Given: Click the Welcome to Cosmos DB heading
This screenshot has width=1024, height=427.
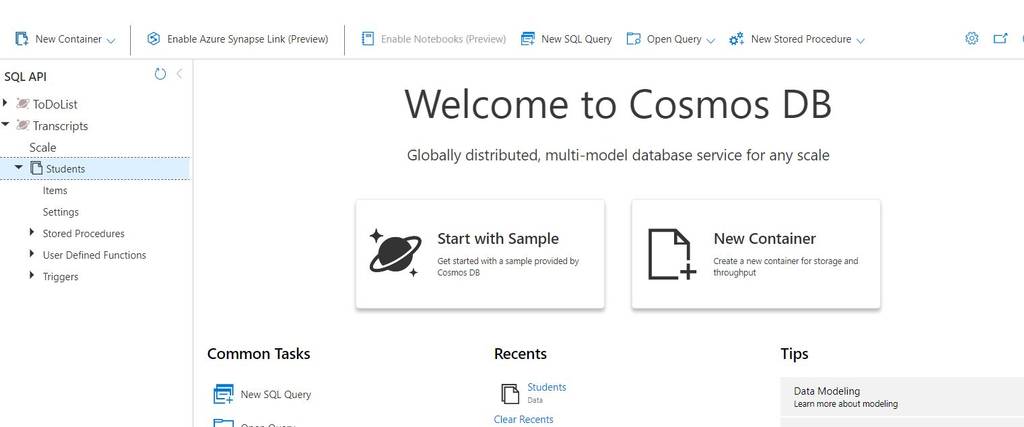Looking at the screenshot, I should point(618,104).
